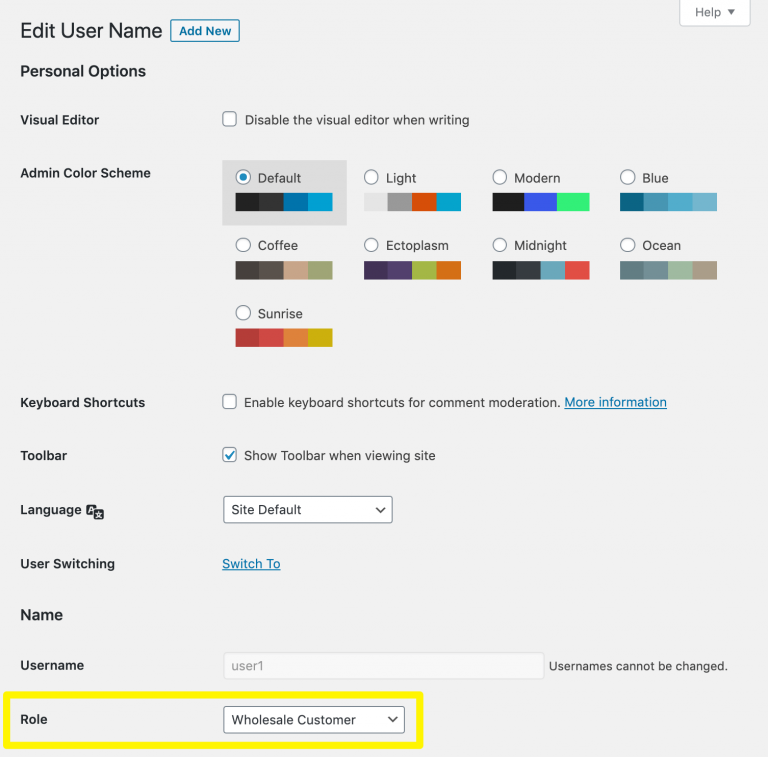Choose the Light admin color scheme
768x757 pixels.
point(371,177)
